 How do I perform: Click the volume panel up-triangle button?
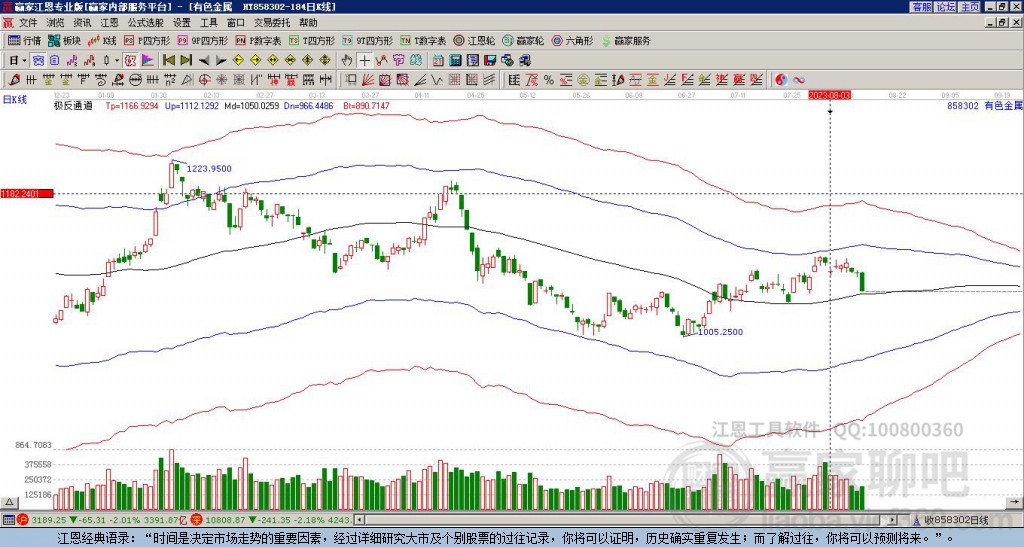[9, 502]
